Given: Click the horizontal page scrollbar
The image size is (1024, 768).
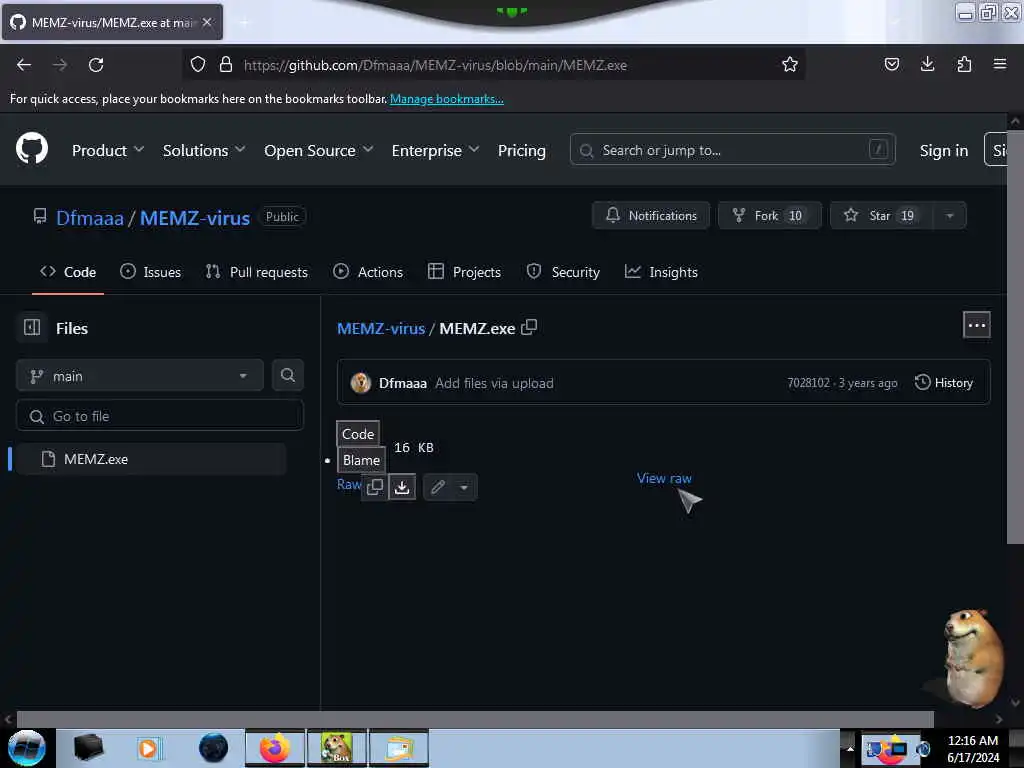Looking at the screenshot, I should tap(475, 718).
